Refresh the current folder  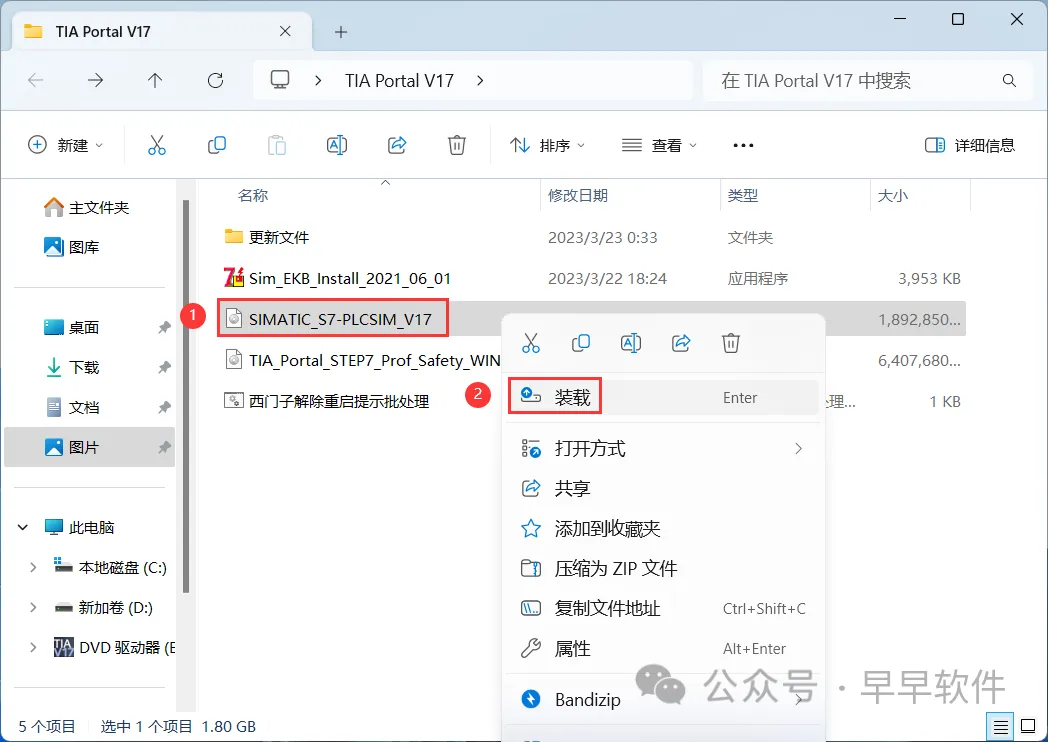pos(215,81)
